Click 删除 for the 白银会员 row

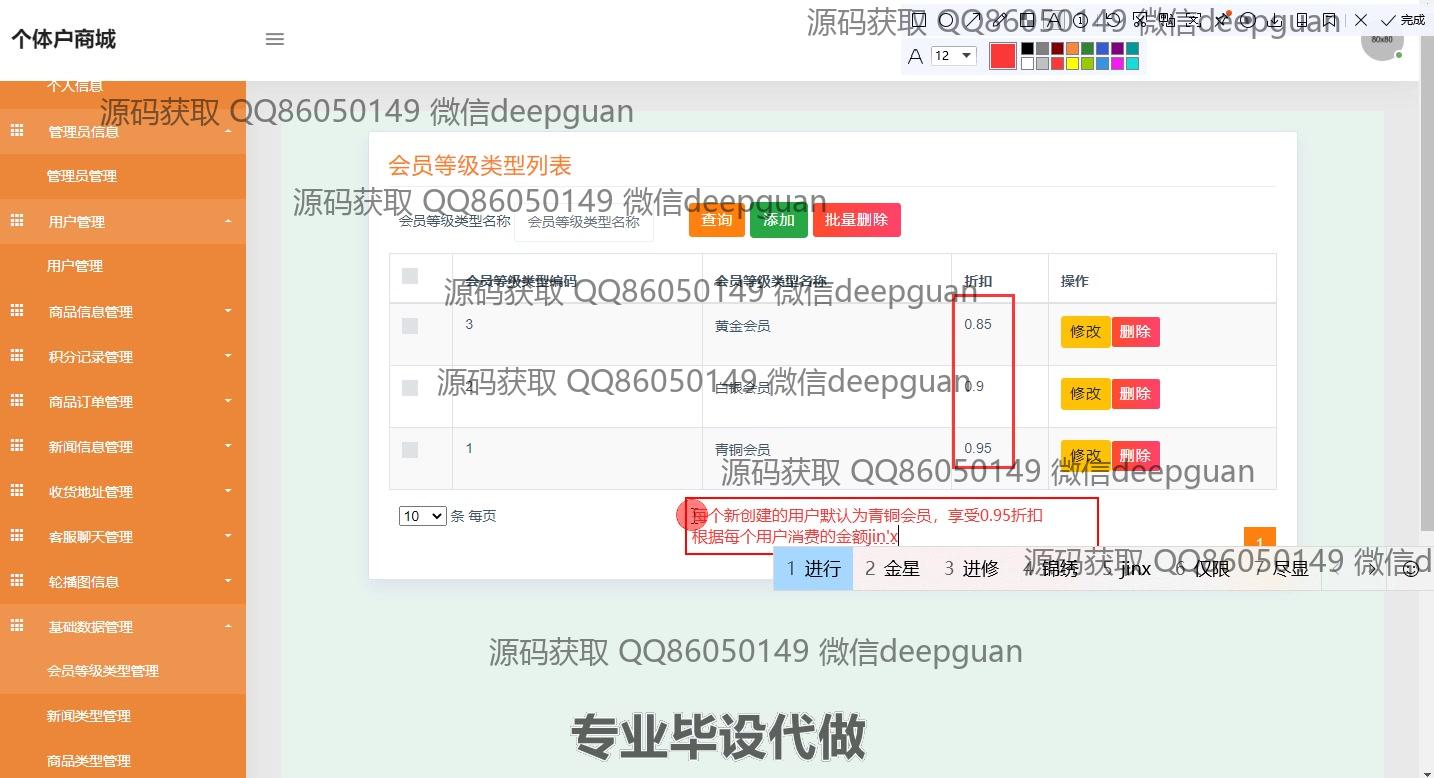(x=1136, y=394)
